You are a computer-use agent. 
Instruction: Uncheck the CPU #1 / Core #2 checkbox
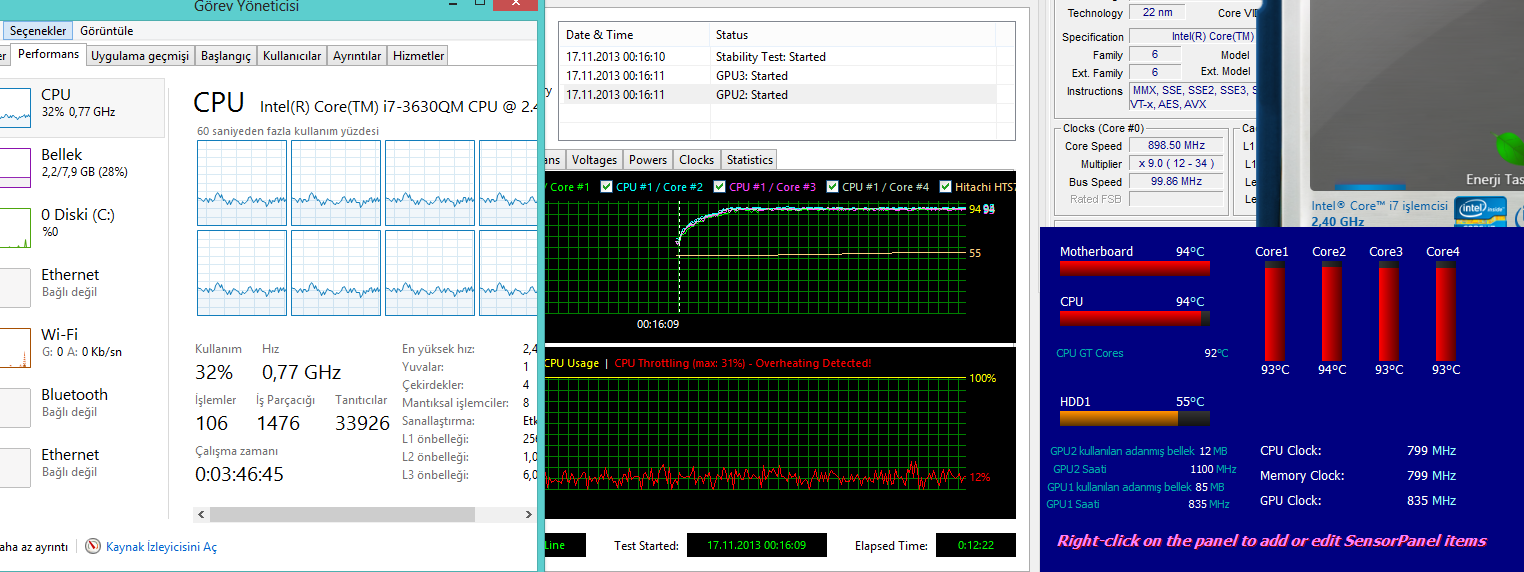click(x=607, y=187)
